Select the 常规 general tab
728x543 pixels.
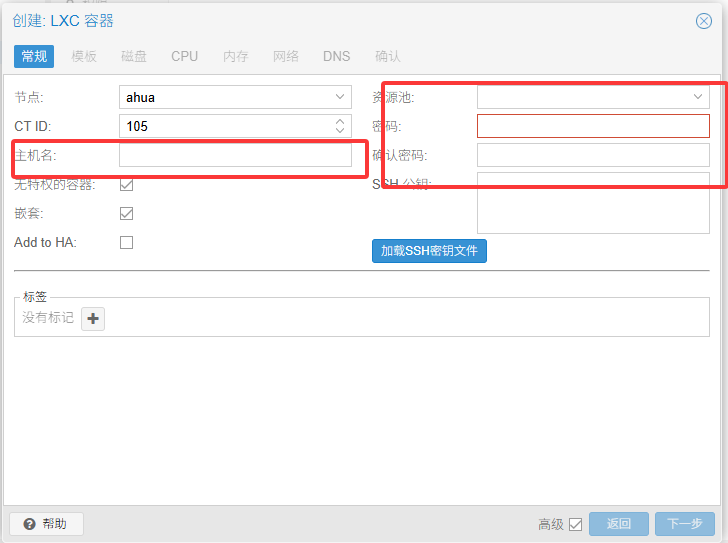34,56
